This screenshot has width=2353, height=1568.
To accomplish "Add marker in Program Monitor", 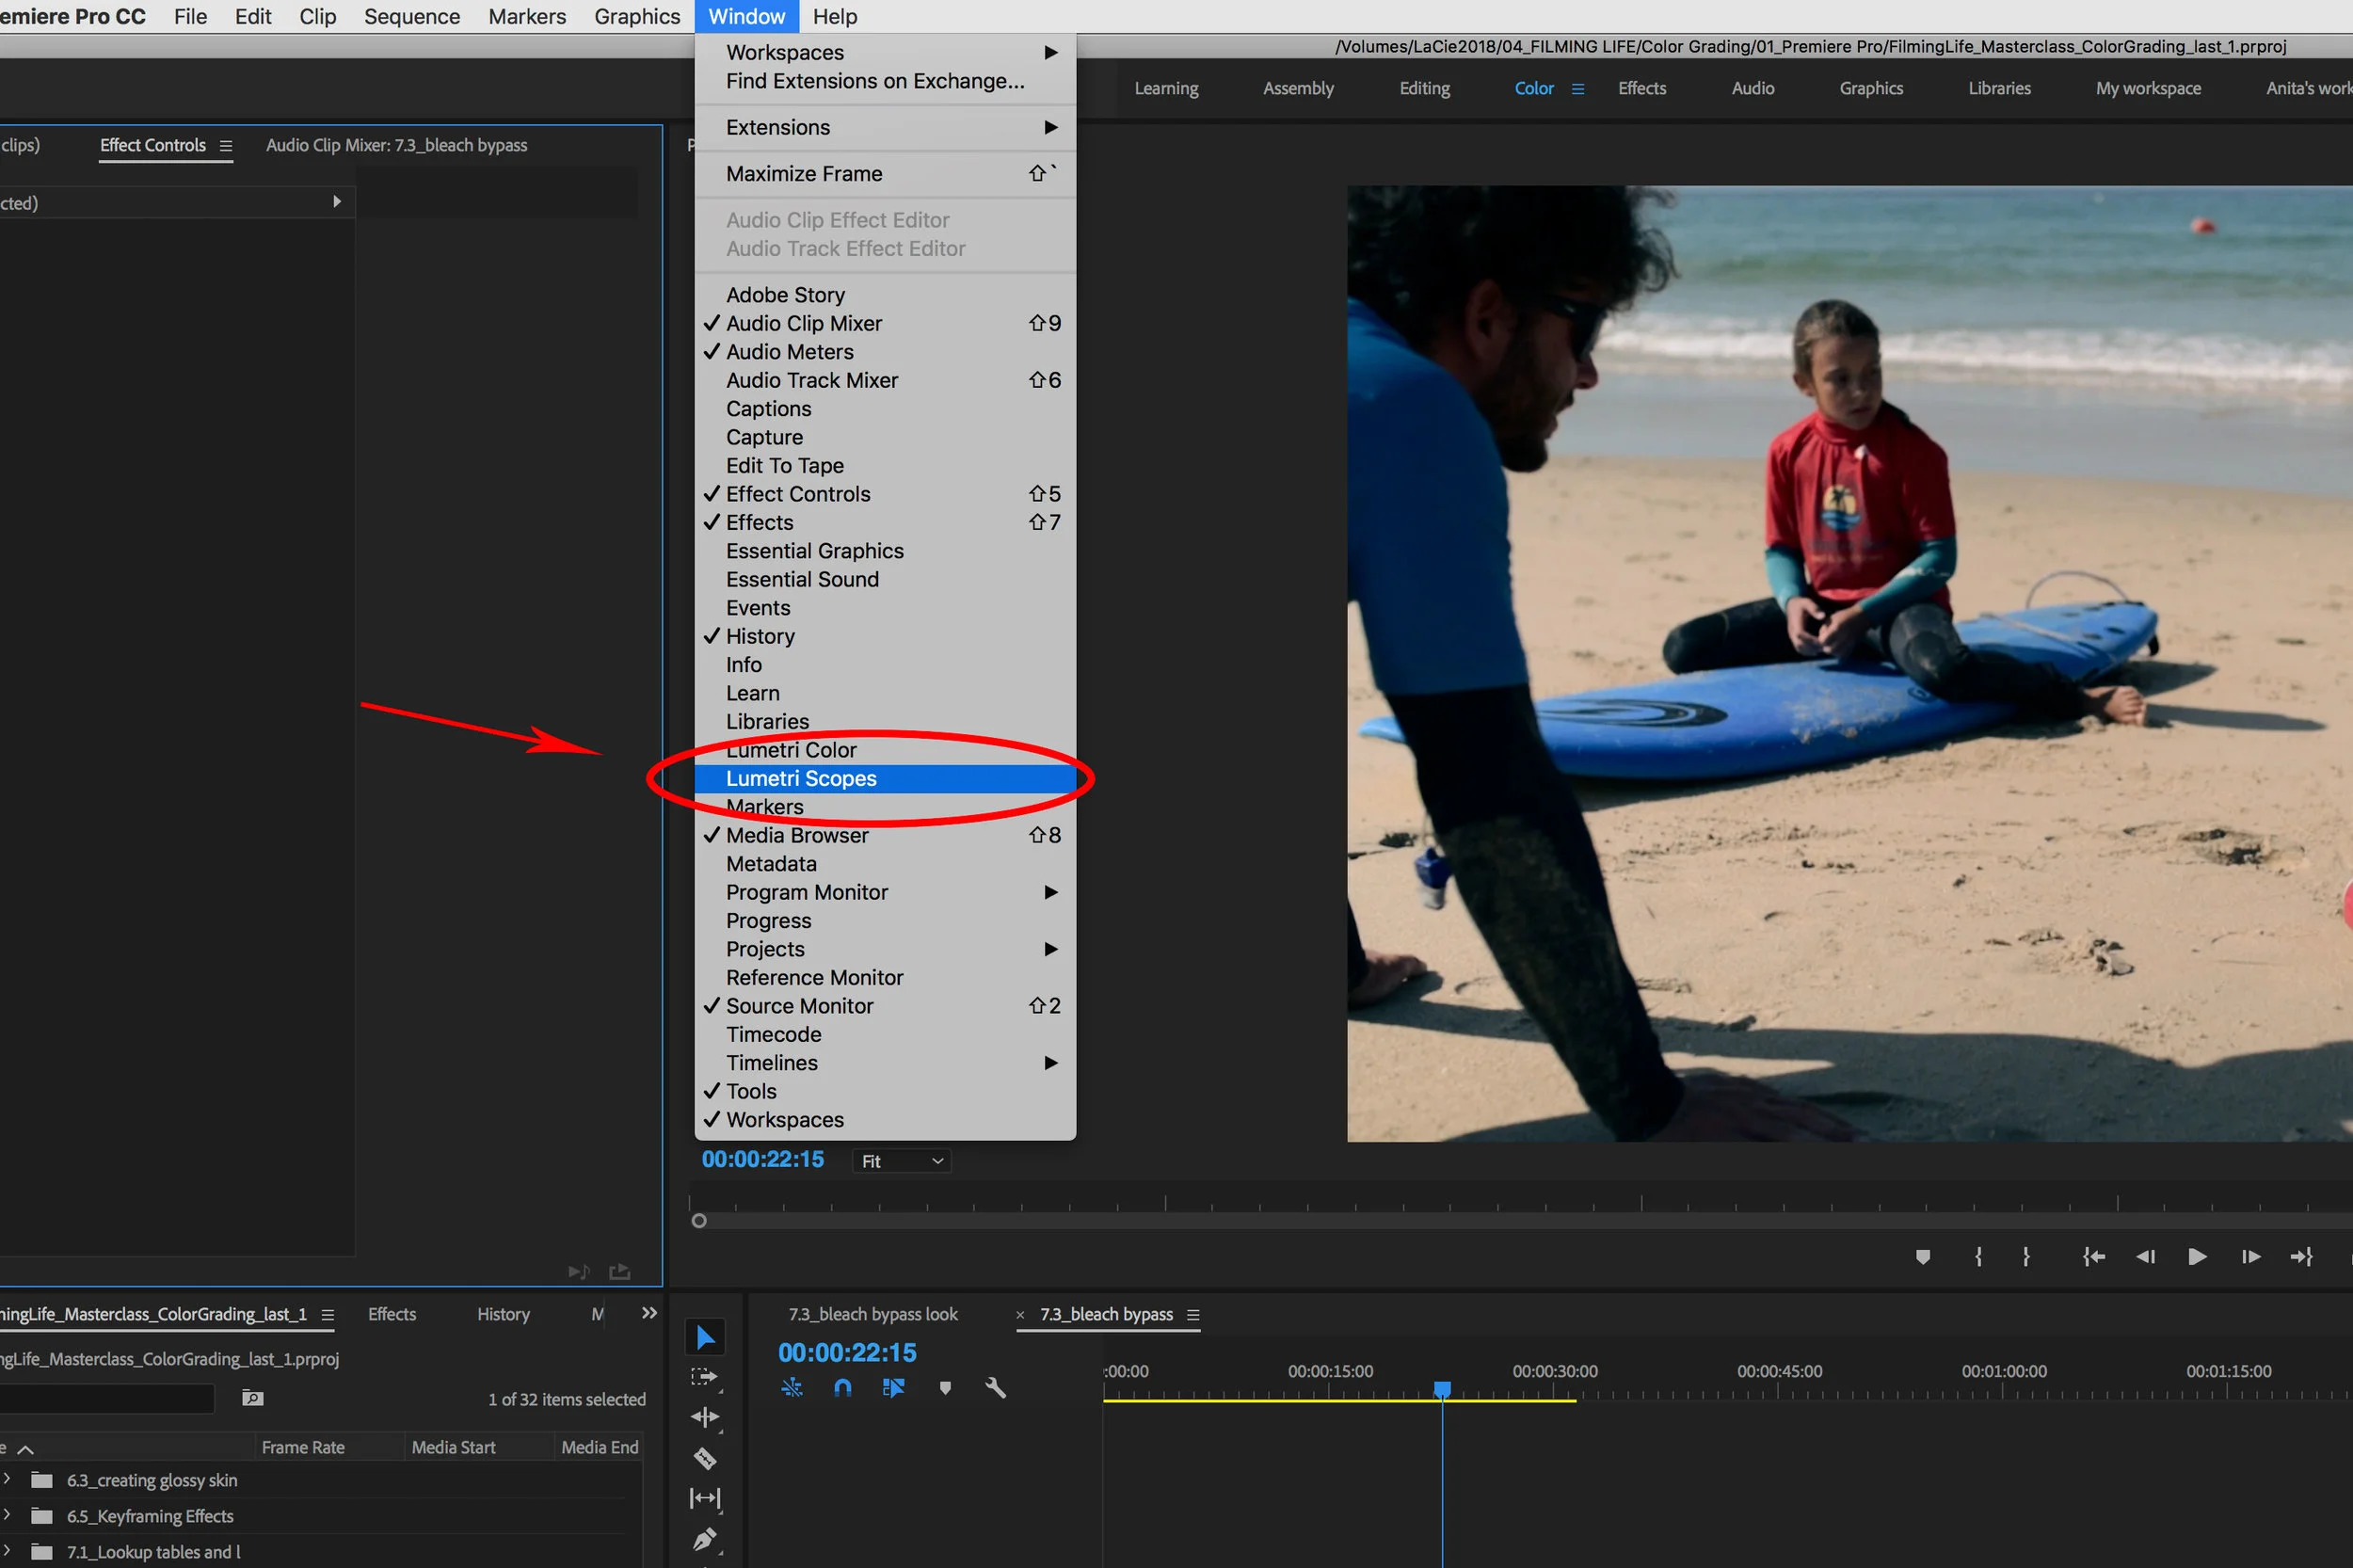I will pos(1922,1257).
